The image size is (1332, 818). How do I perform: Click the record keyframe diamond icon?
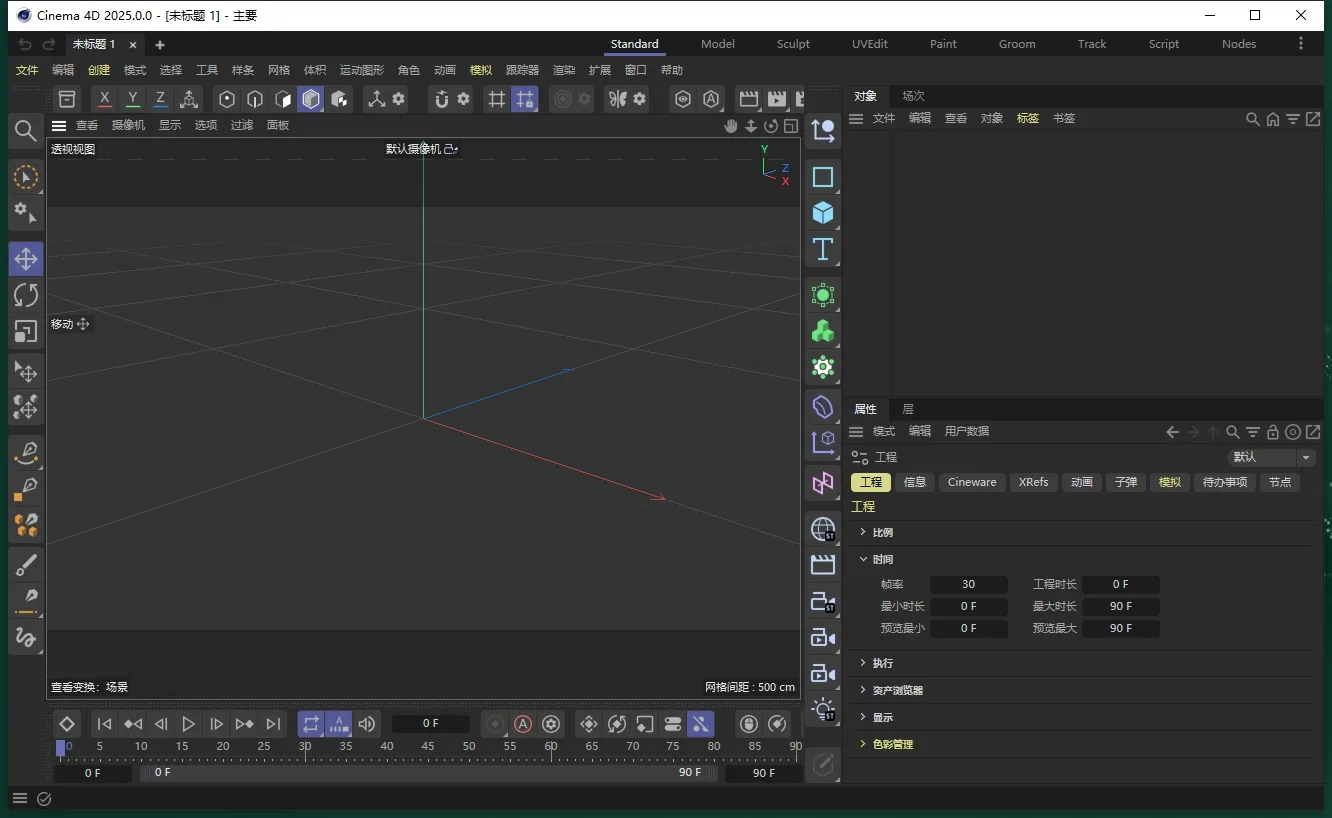coord(67,724)
